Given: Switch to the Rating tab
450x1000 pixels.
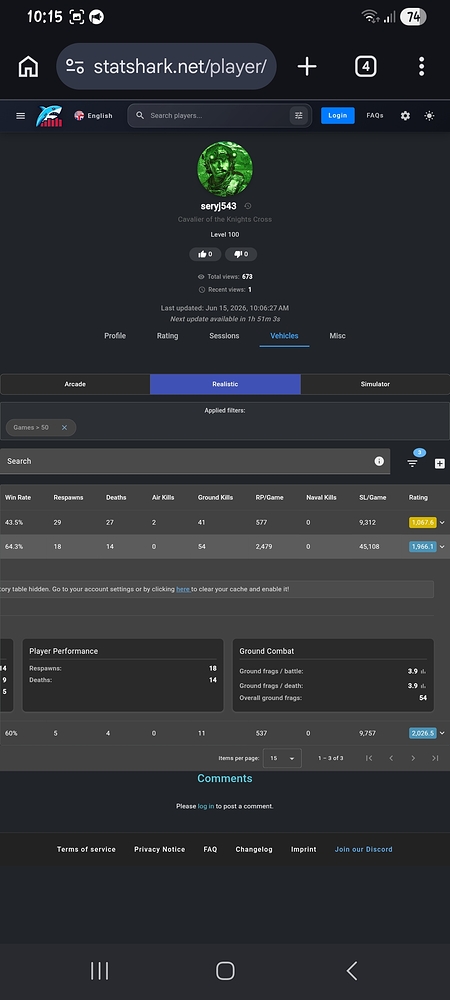Looking at the screenshot, I should 168,335.
